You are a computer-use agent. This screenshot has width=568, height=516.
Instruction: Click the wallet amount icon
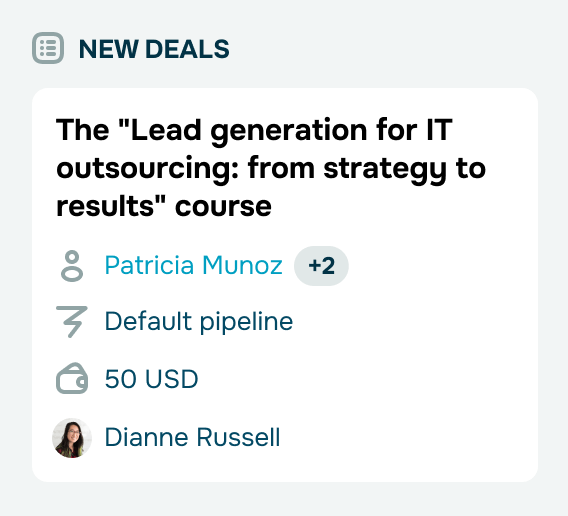[x=72, y=378]
